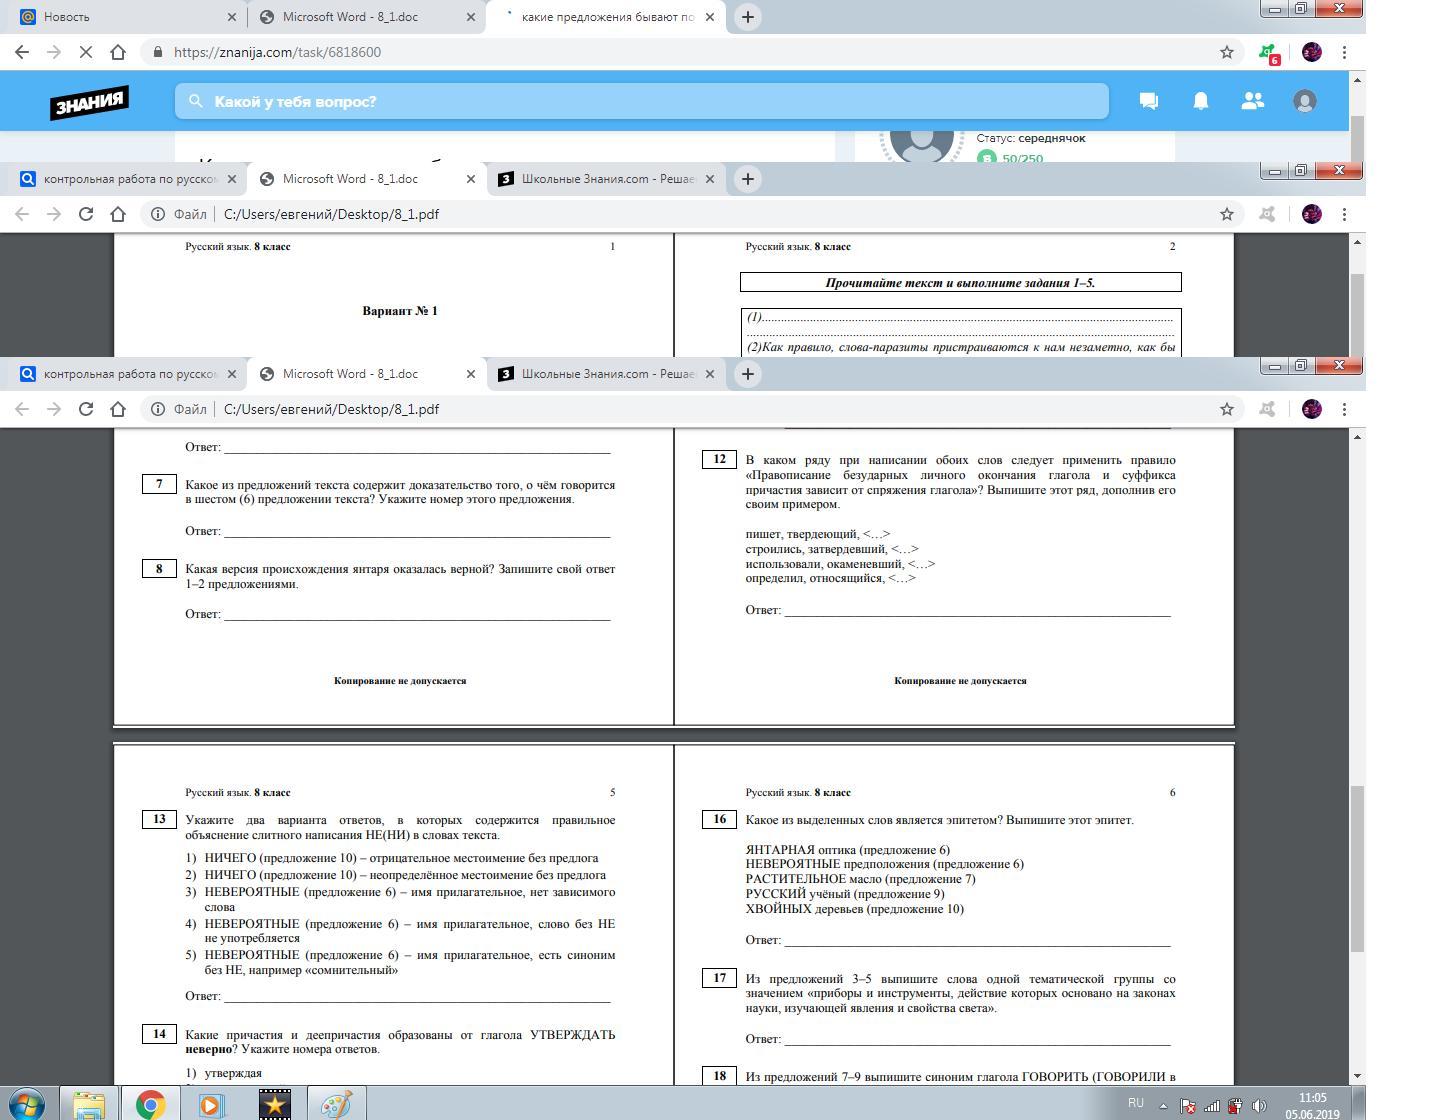Open the clock showing 11:05
Screen dimensions: 1430x1120
(x=1312, y=1105)
